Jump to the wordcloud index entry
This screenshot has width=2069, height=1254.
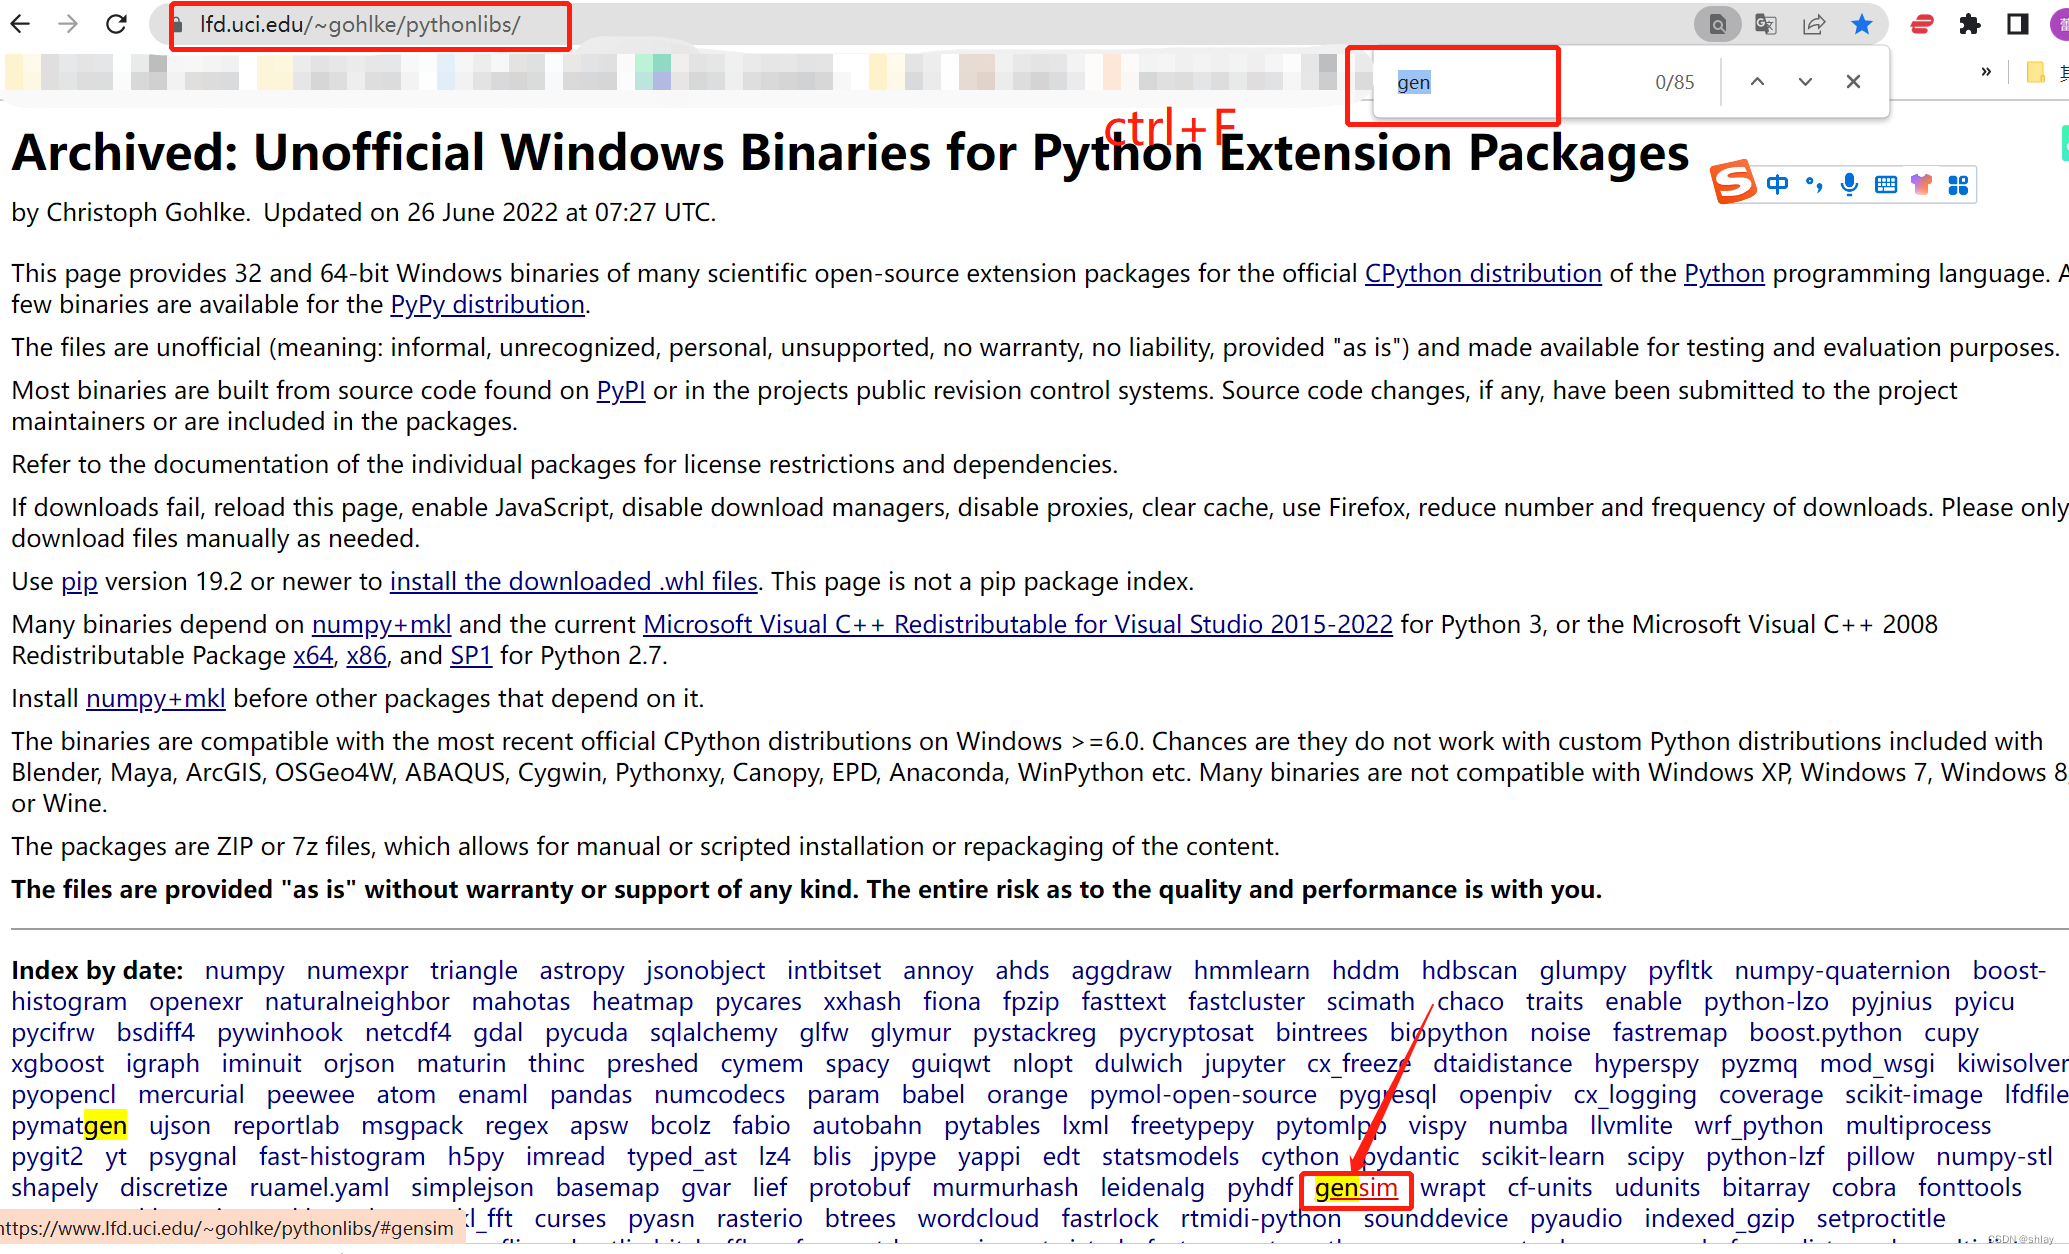[978, 1218]
